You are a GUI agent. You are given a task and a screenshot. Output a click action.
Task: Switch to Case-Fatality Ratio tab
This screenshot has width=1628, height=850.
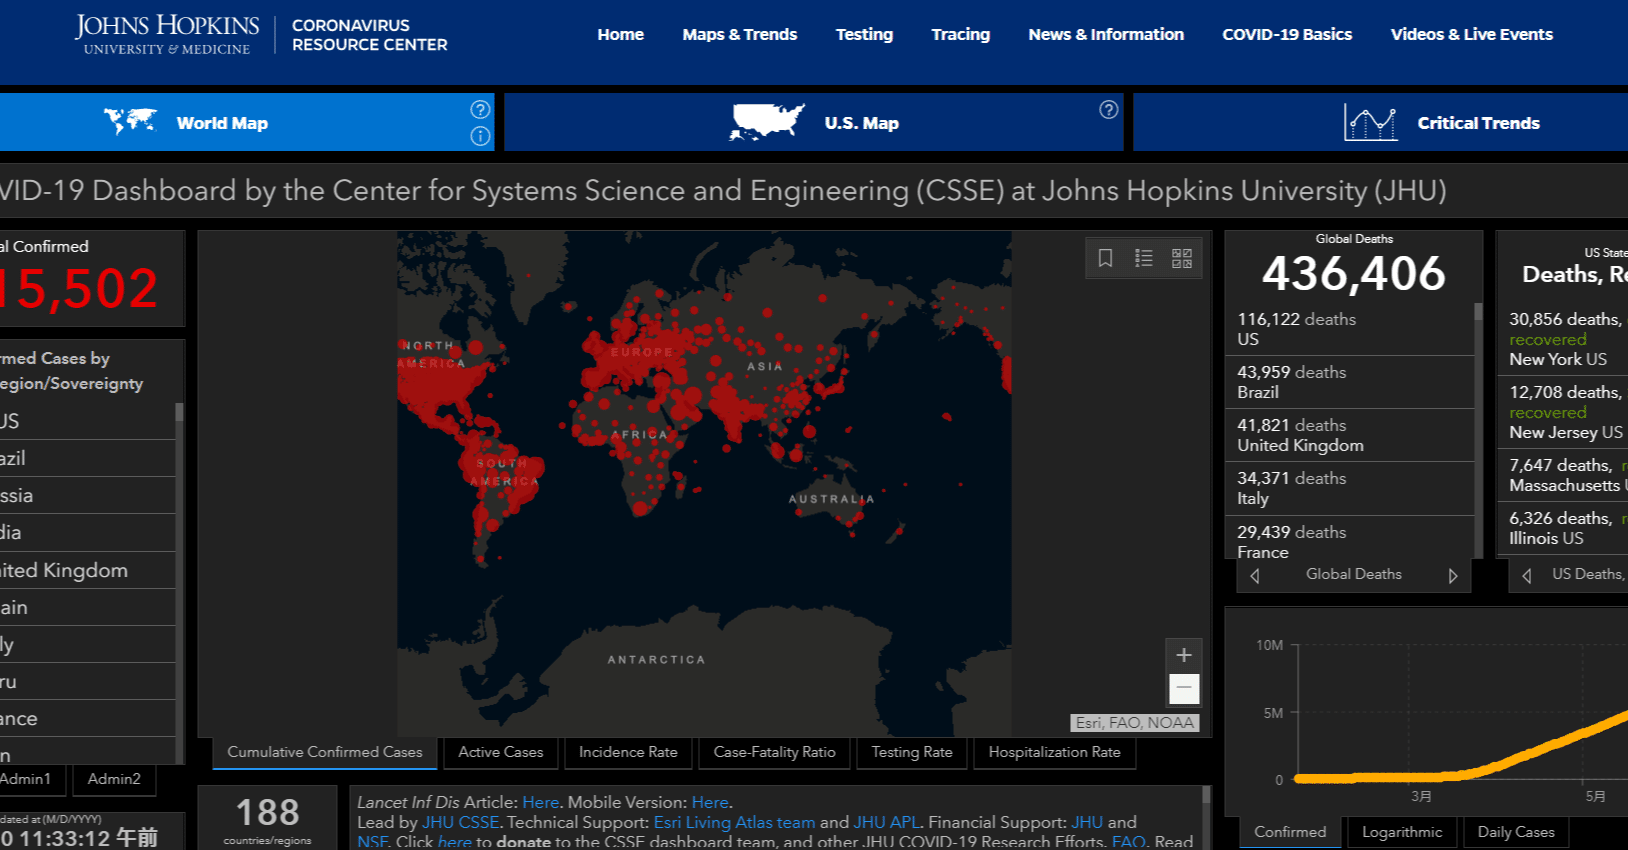(775, 752)
